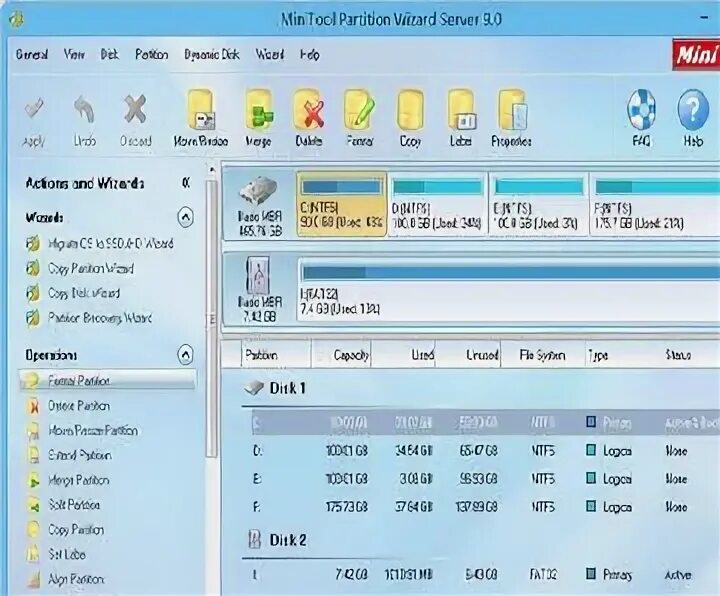Launch the Copy Disk Wizard
This screenshot has height=596, width=720.
[84, 293]
